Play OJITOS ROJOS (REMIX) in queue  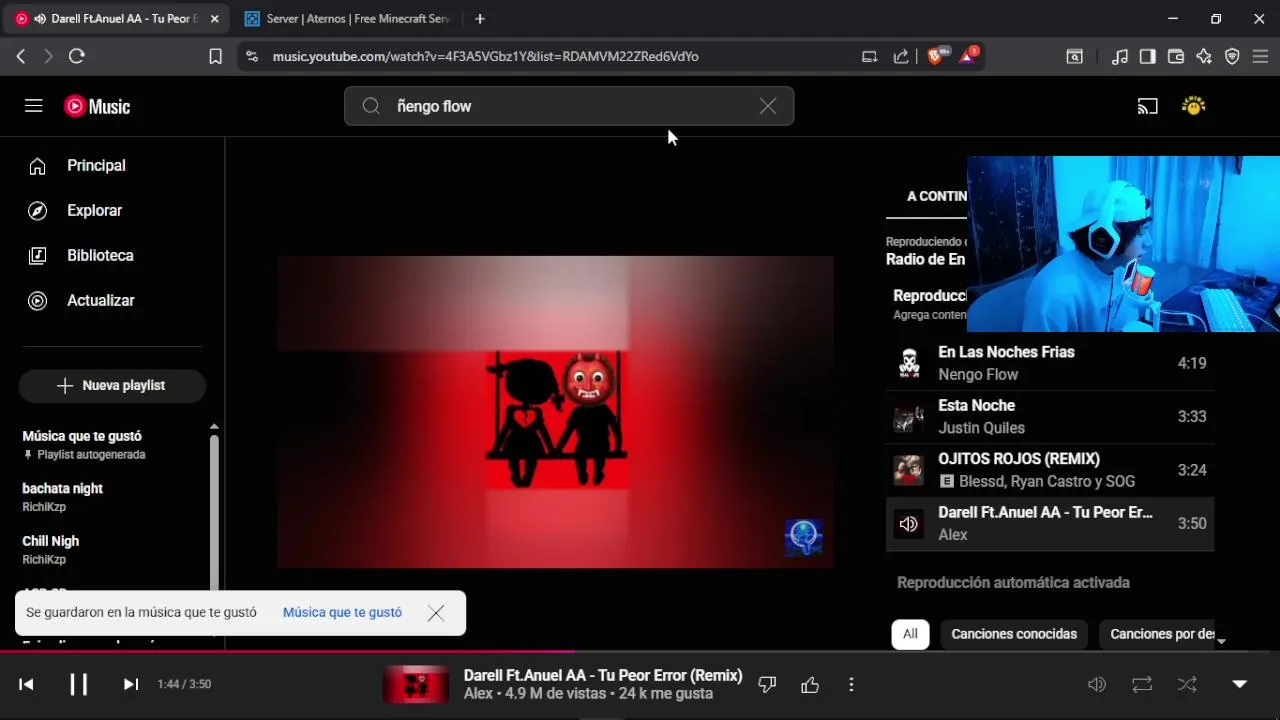pyautogui.click(x=1050, y=469)
